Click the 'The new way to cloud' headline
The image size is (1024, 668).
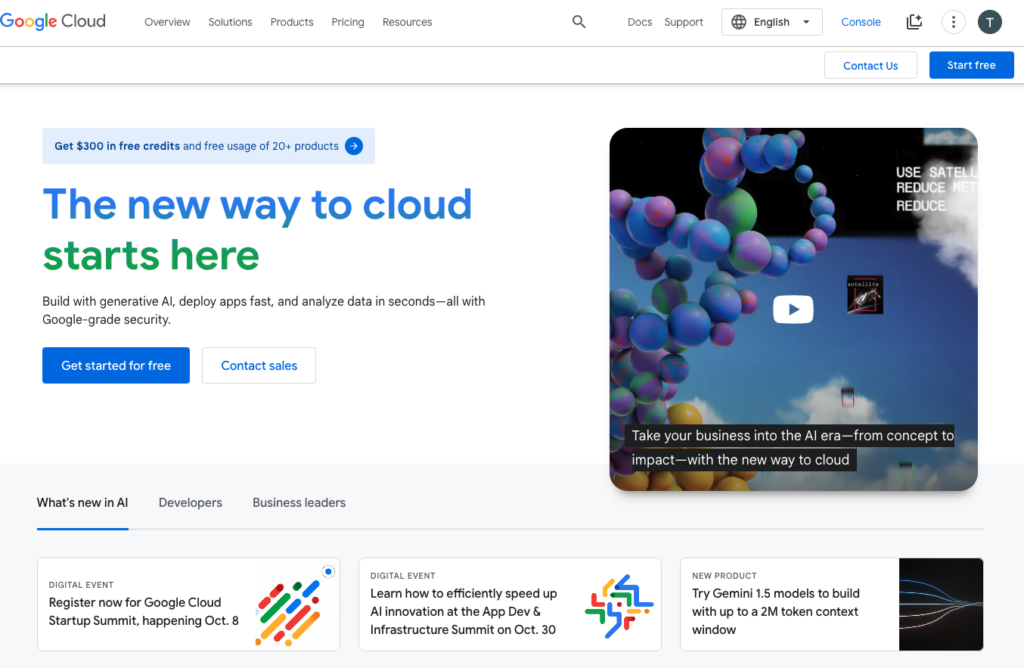coord(257,229)
